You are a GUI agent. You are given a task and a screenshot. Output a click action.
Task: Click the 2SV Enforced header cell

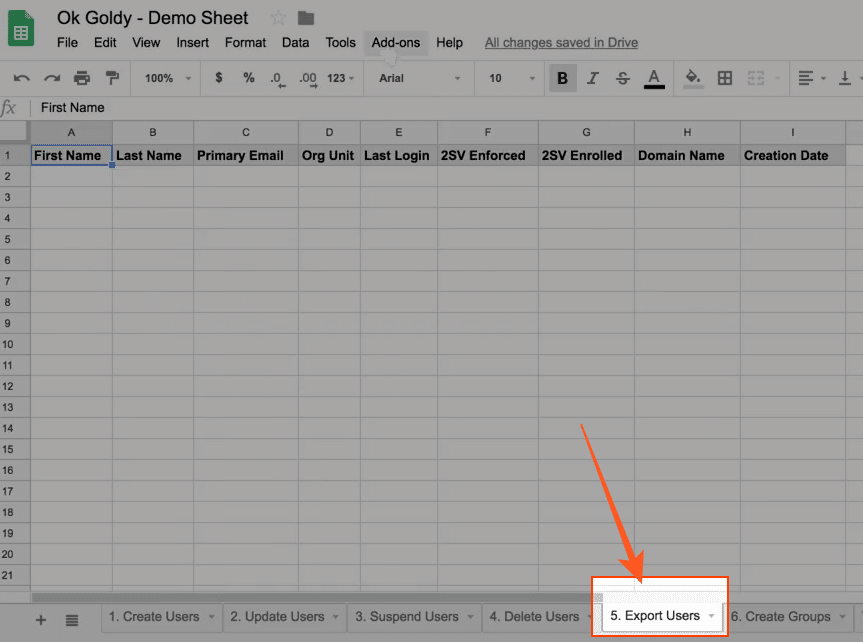488,155
